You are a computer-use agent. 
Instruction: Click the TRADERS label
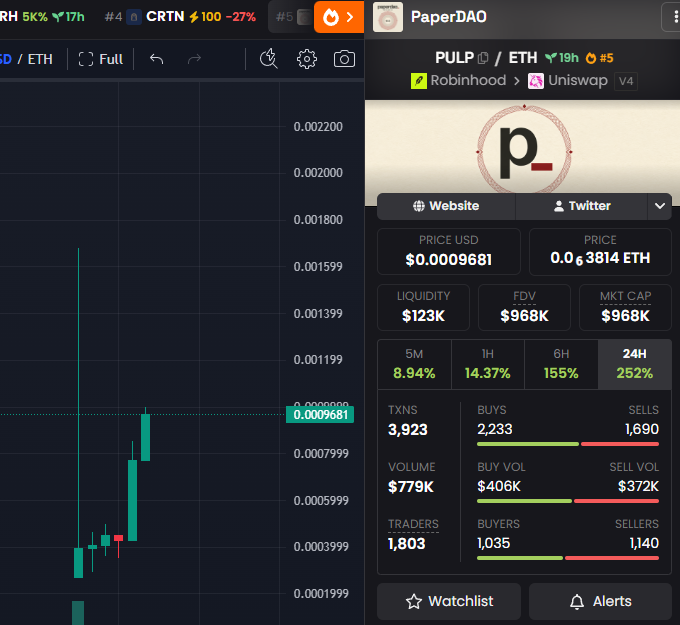(413, 524)
